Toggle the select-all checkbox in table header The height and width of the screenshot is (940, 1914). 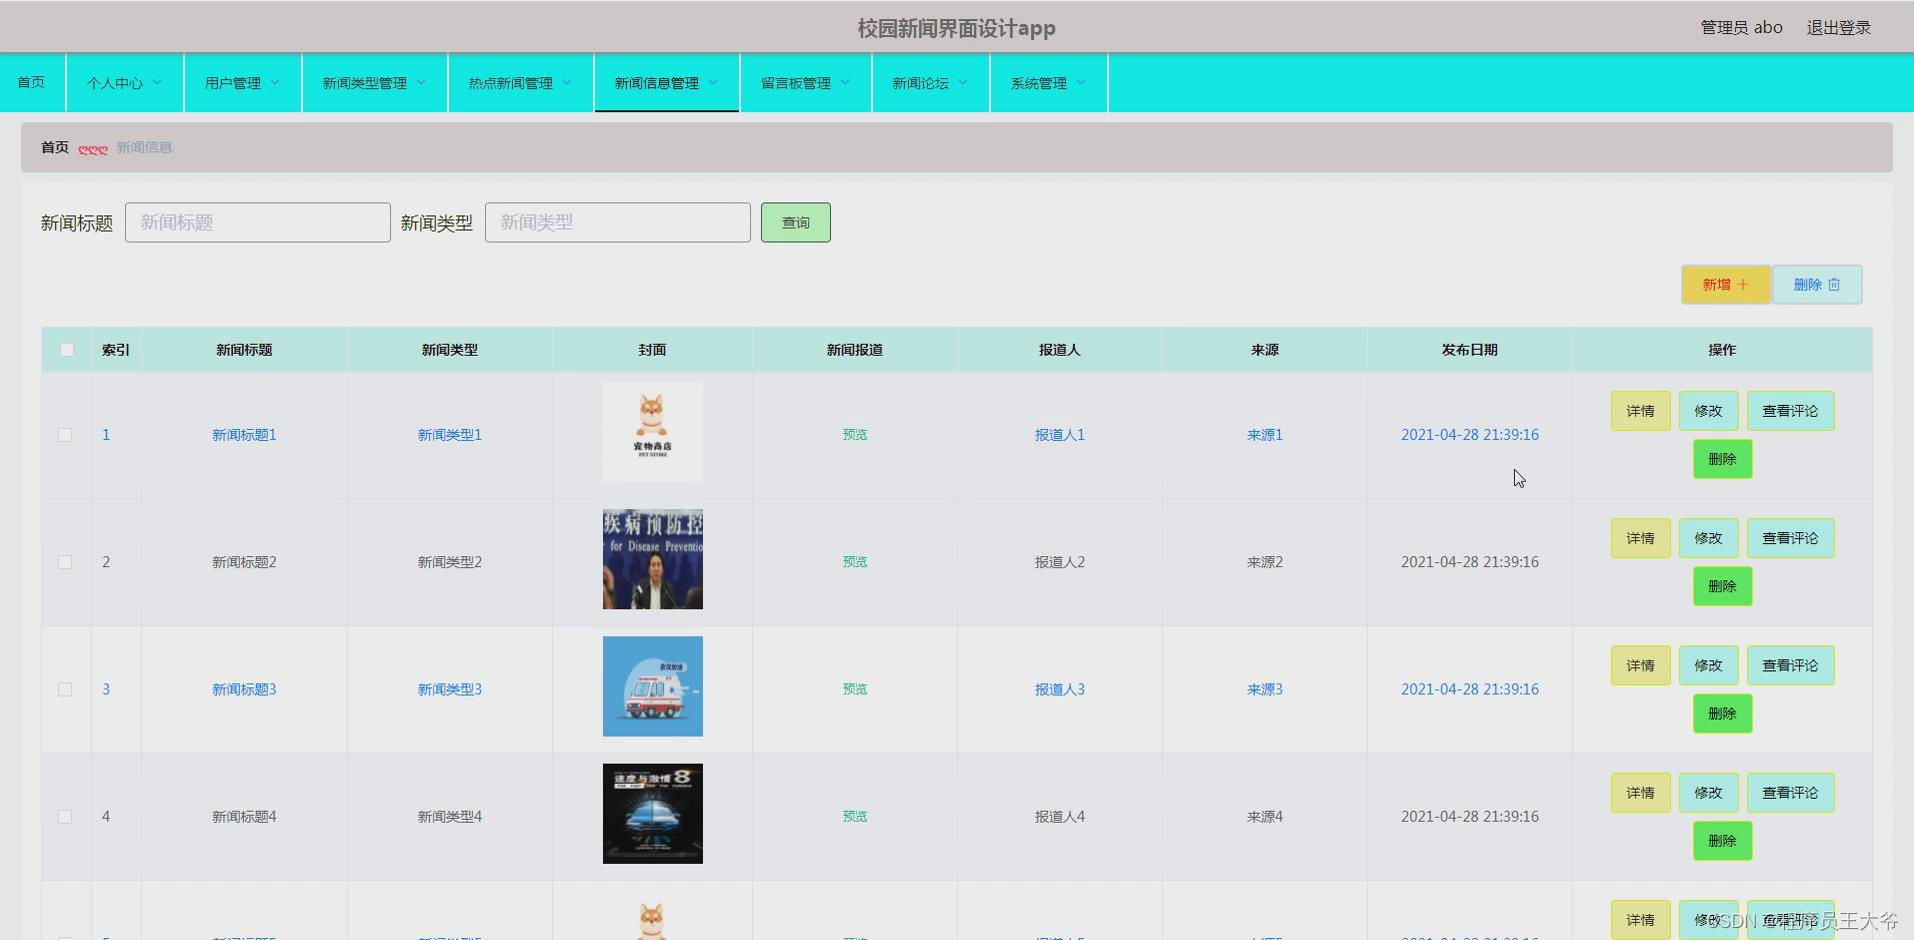click(x=66, y=349)
